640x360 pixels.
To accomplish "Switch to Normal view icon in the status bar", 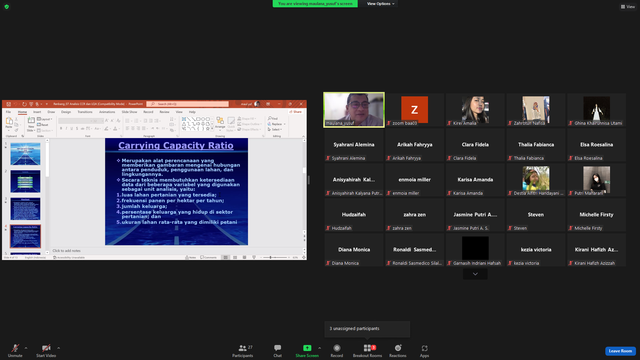I will tap(225, 258).
